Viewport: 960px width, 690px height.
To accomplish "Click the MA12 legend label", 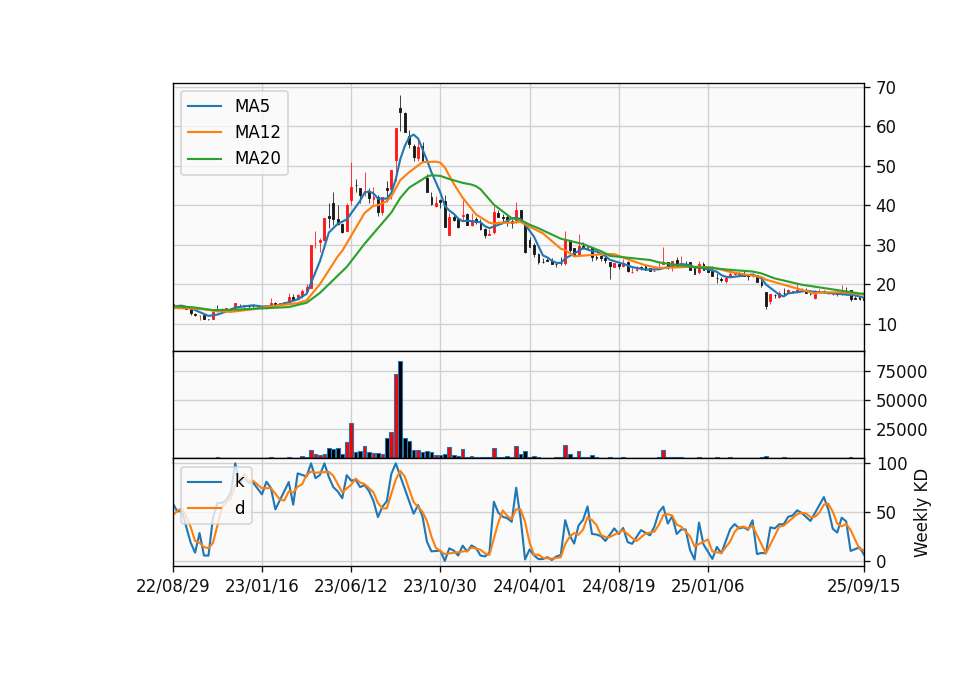I will pyautogui.click(x=257, y=132).
